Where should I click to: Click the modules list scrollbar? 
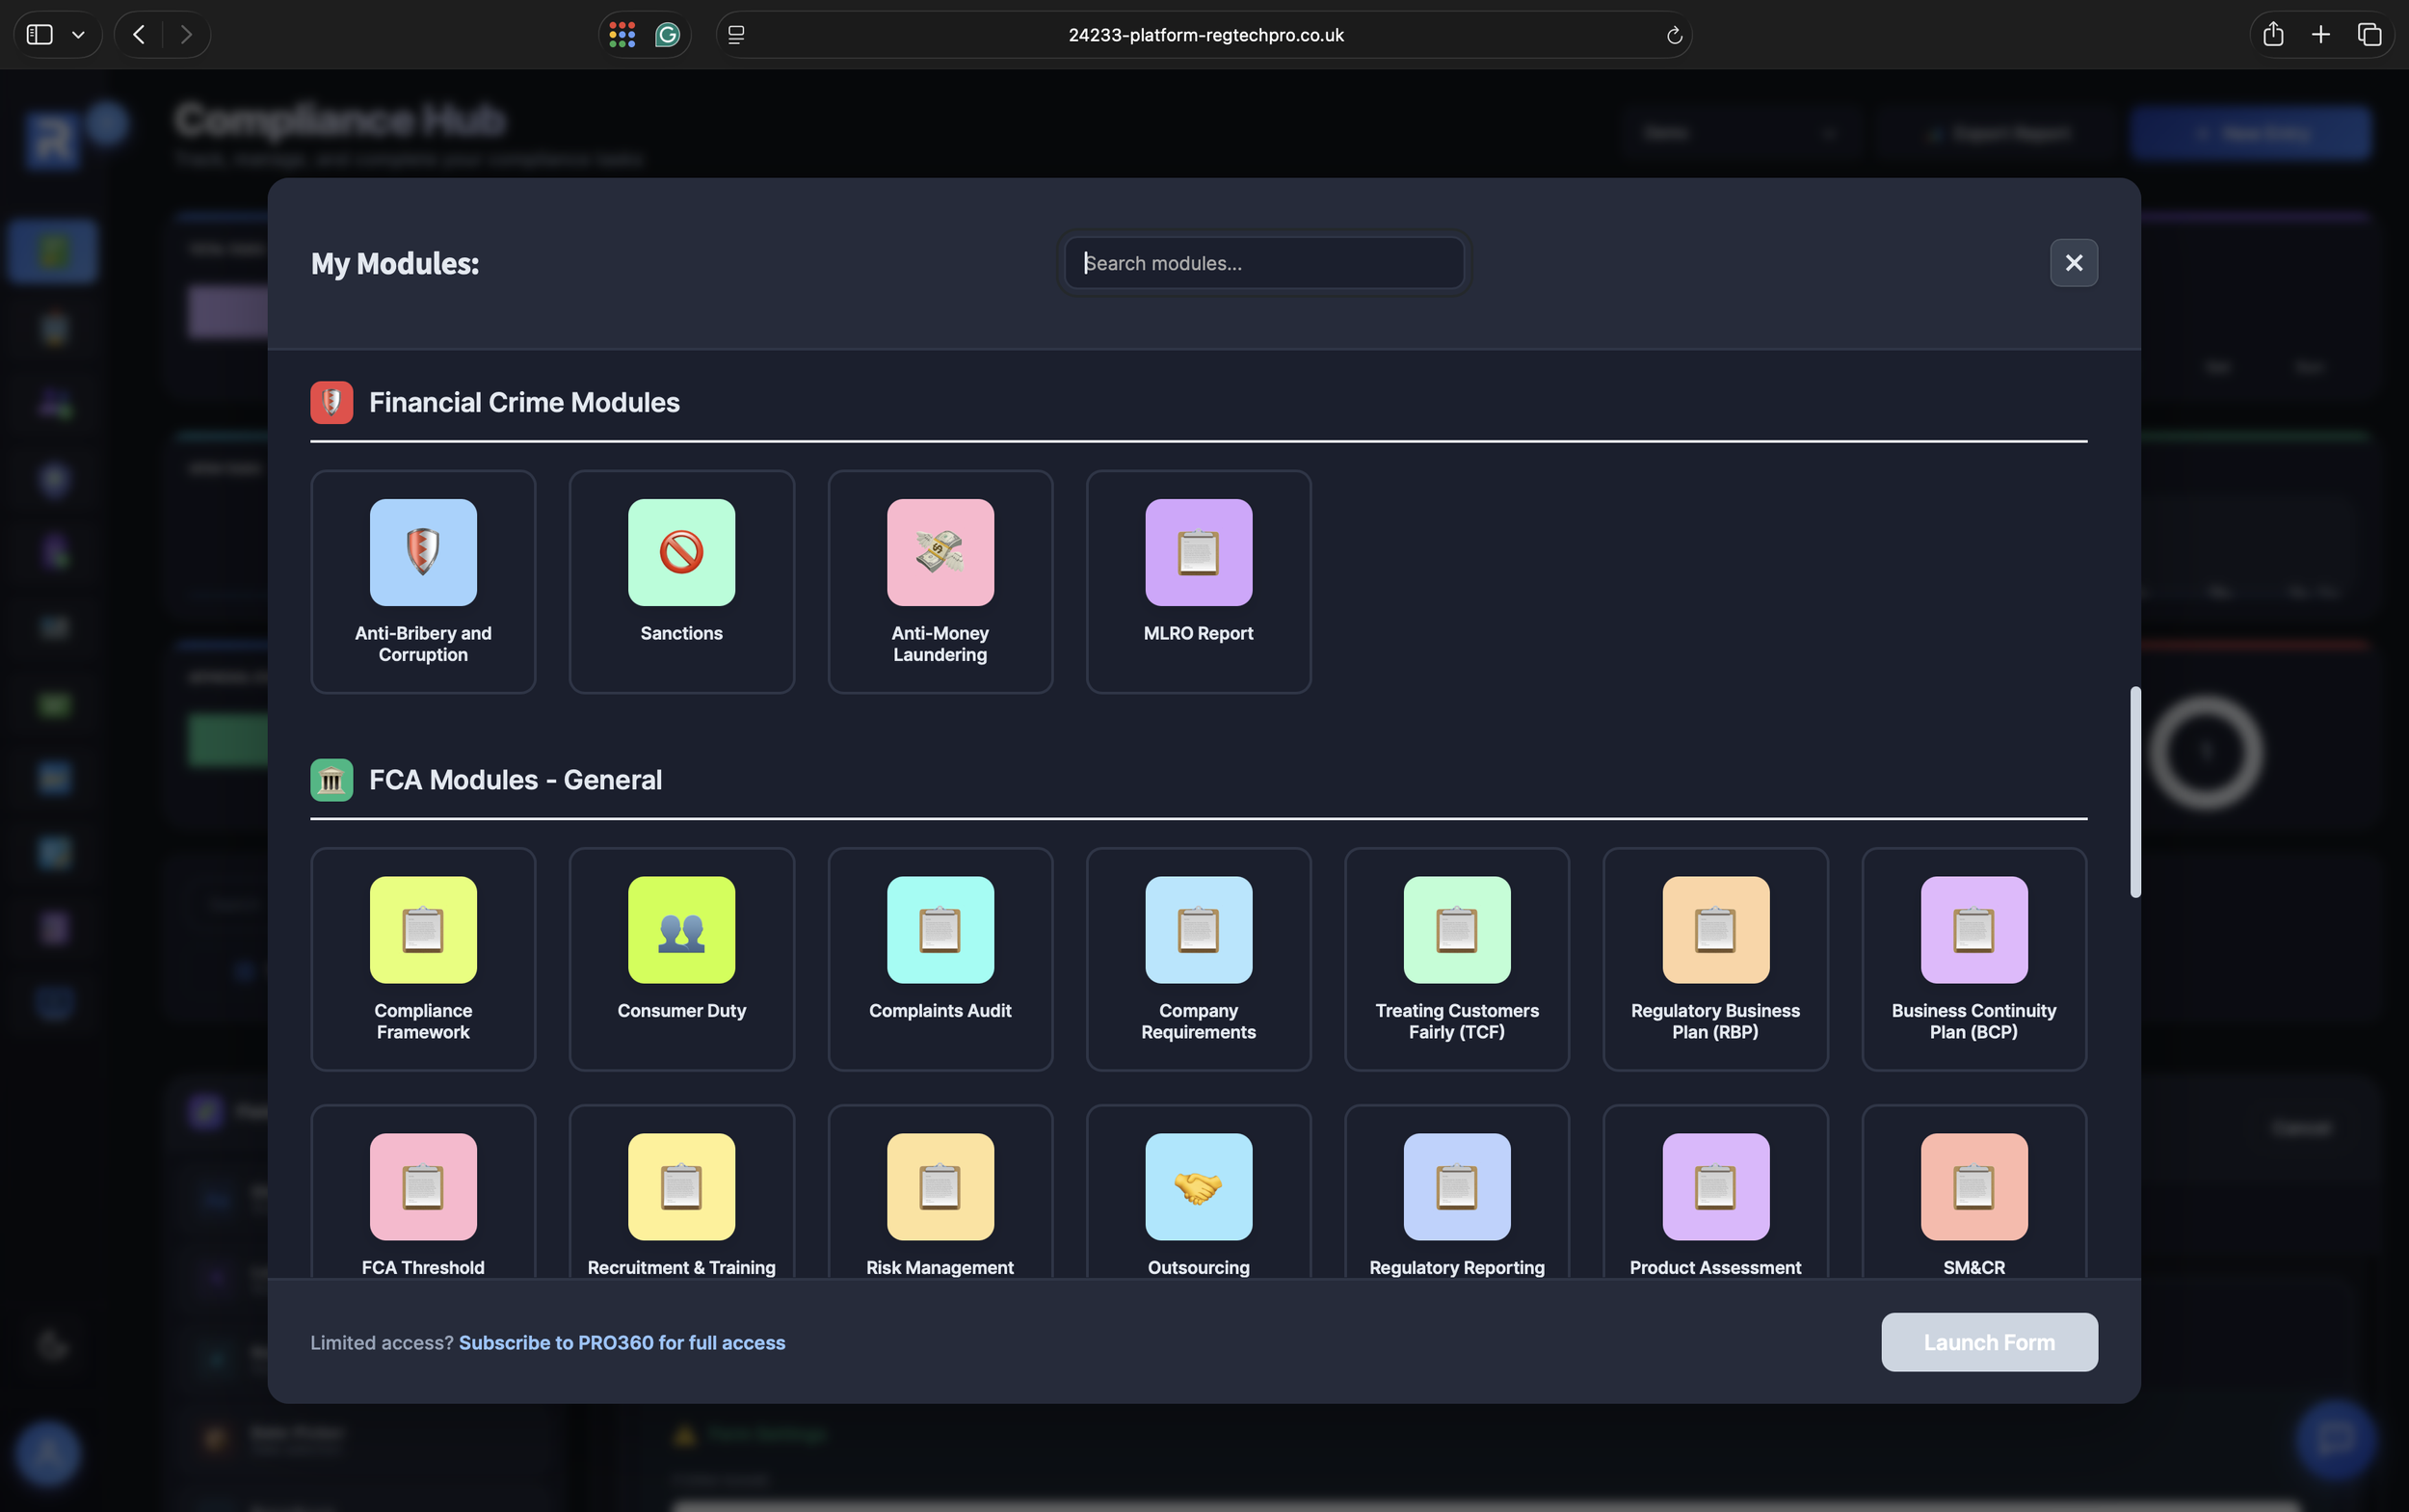point(2135,791)
